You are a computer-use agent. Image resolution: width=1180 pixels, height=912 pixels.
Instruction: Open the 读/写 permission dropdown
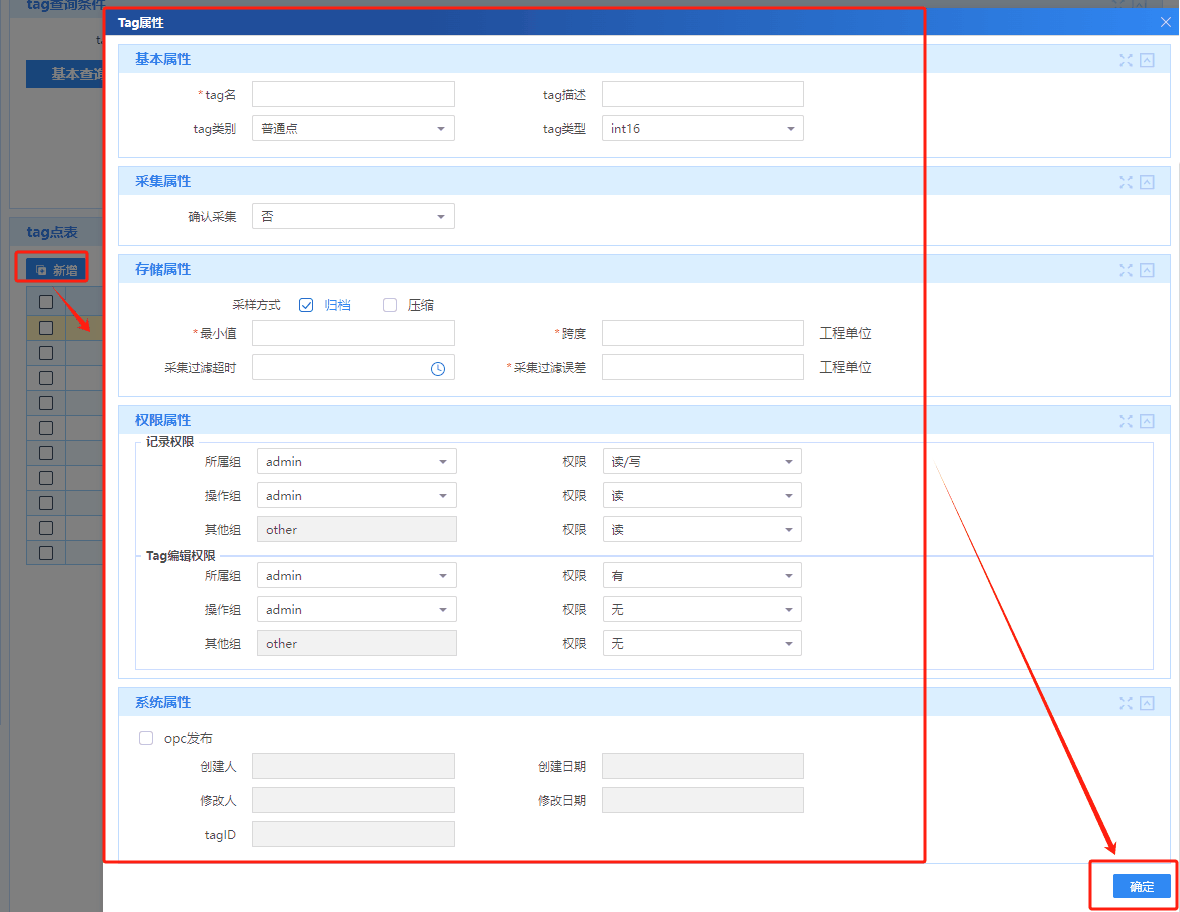702,461
